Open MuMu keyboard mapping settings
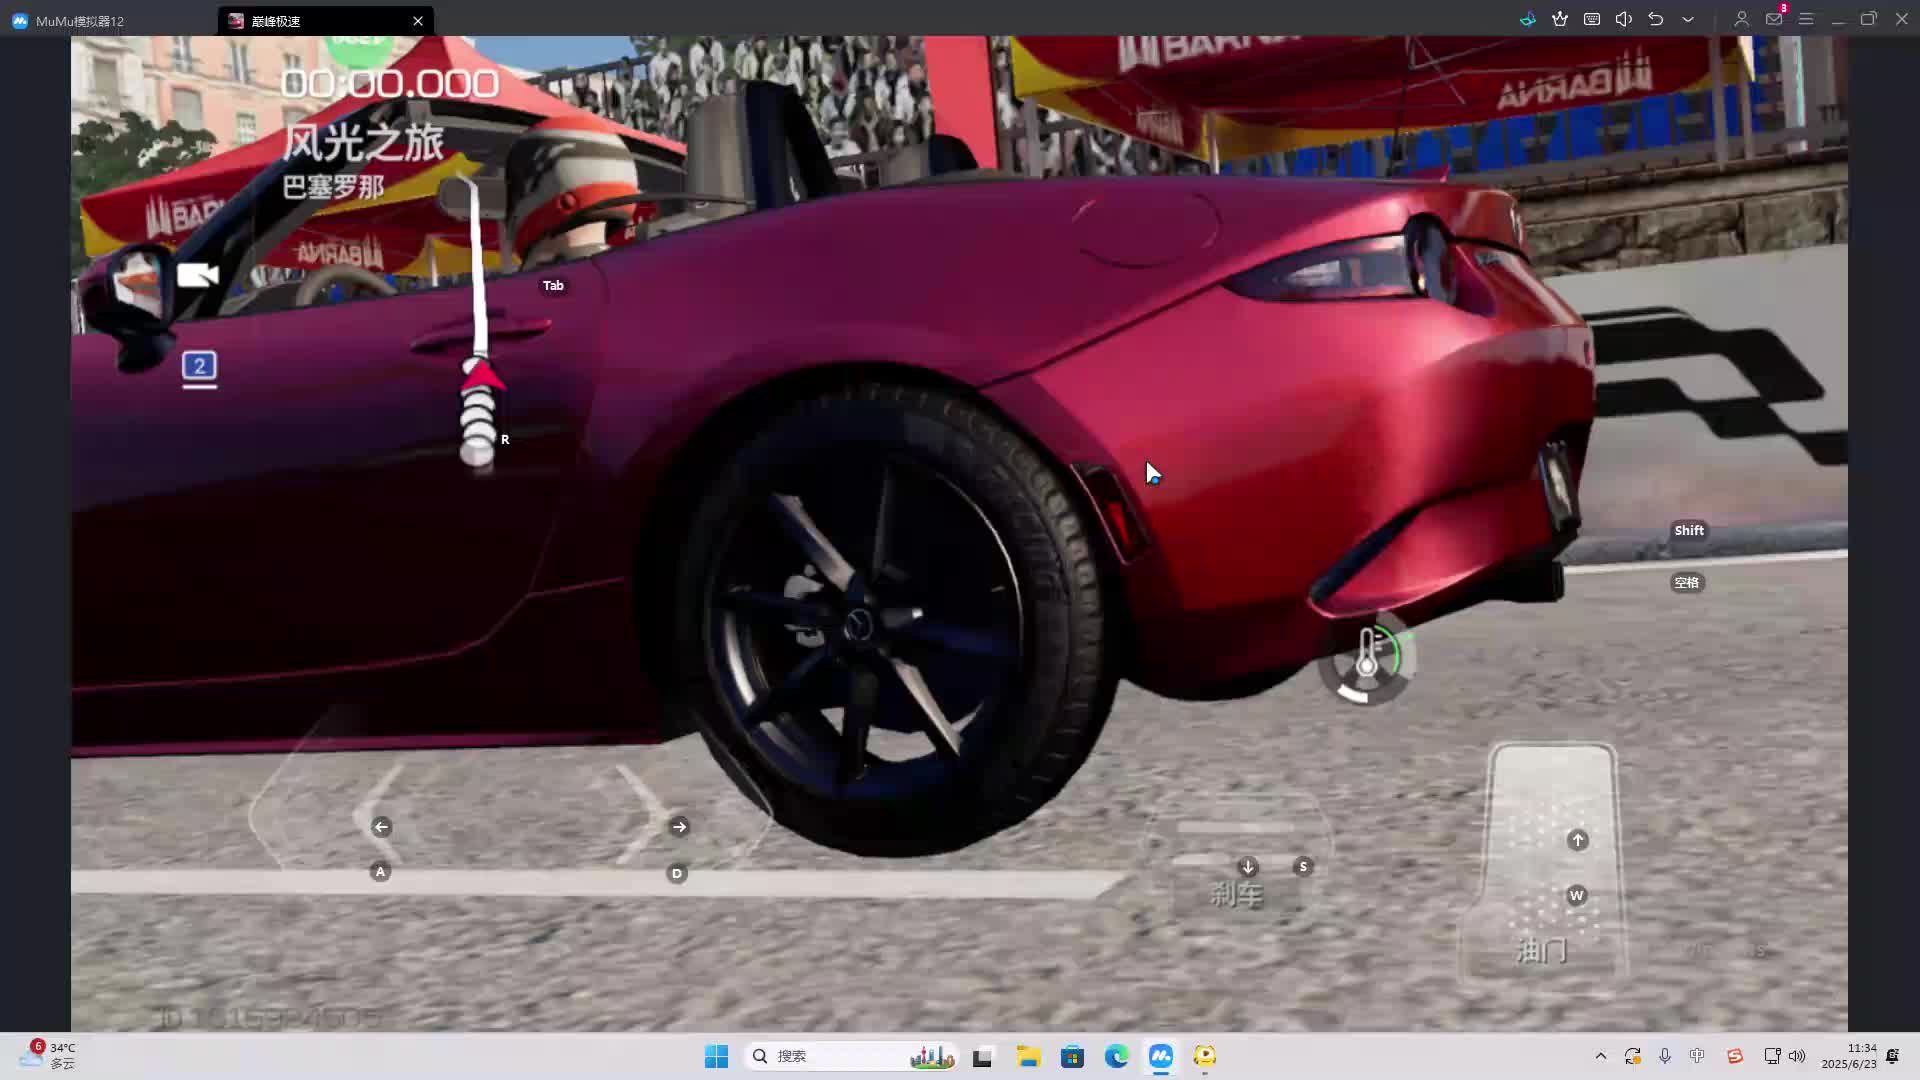This screenshot has width=1920, height=1080. 1592,19
